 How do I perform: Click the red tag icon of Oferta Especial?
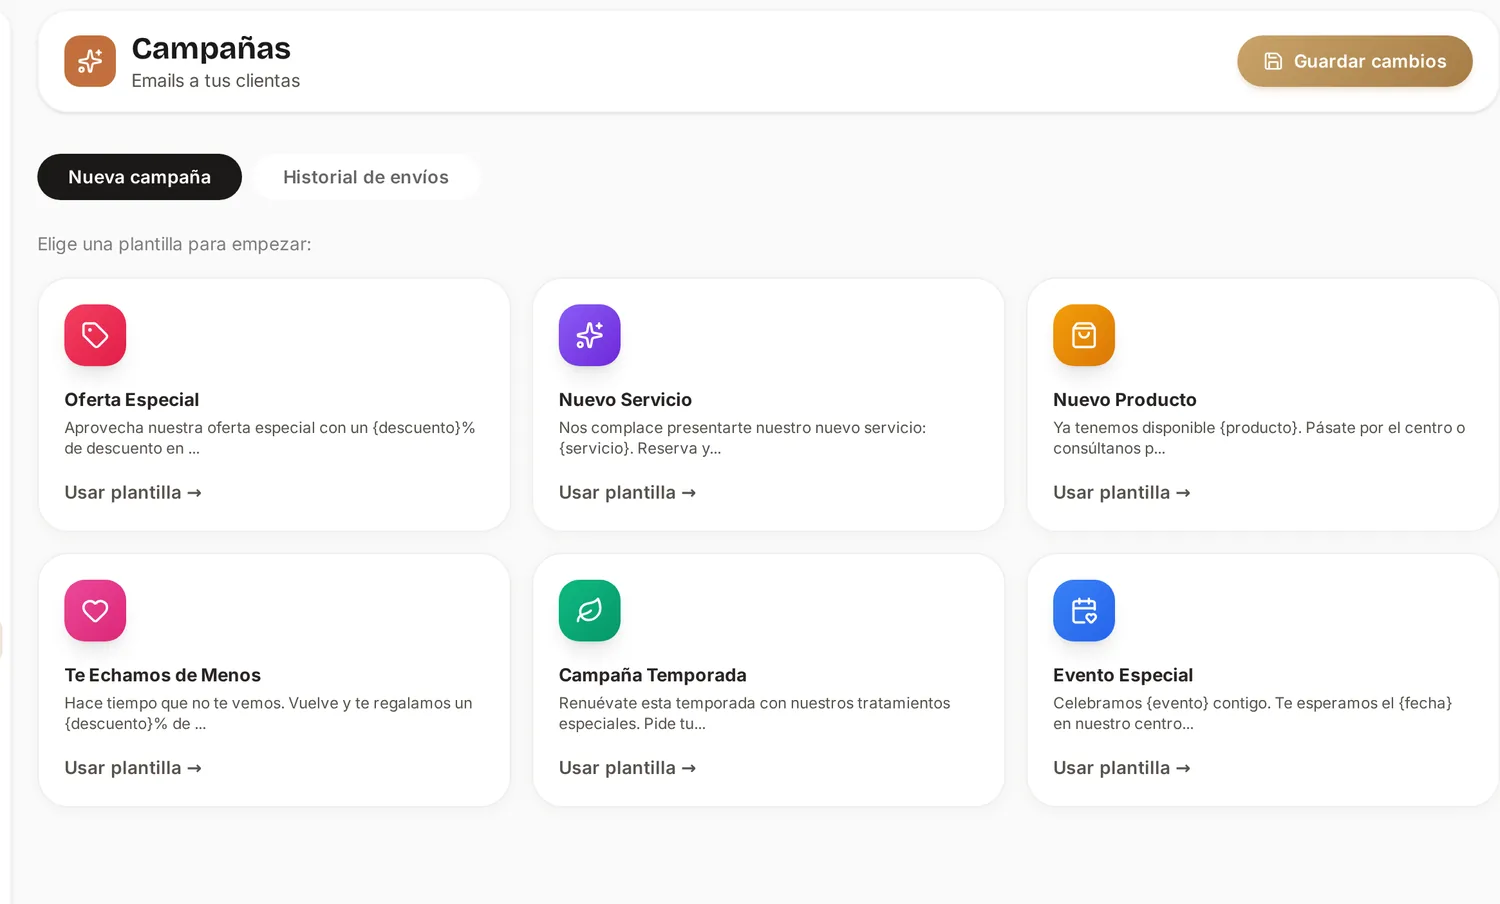pyautogui.click(x=95, y=335)
